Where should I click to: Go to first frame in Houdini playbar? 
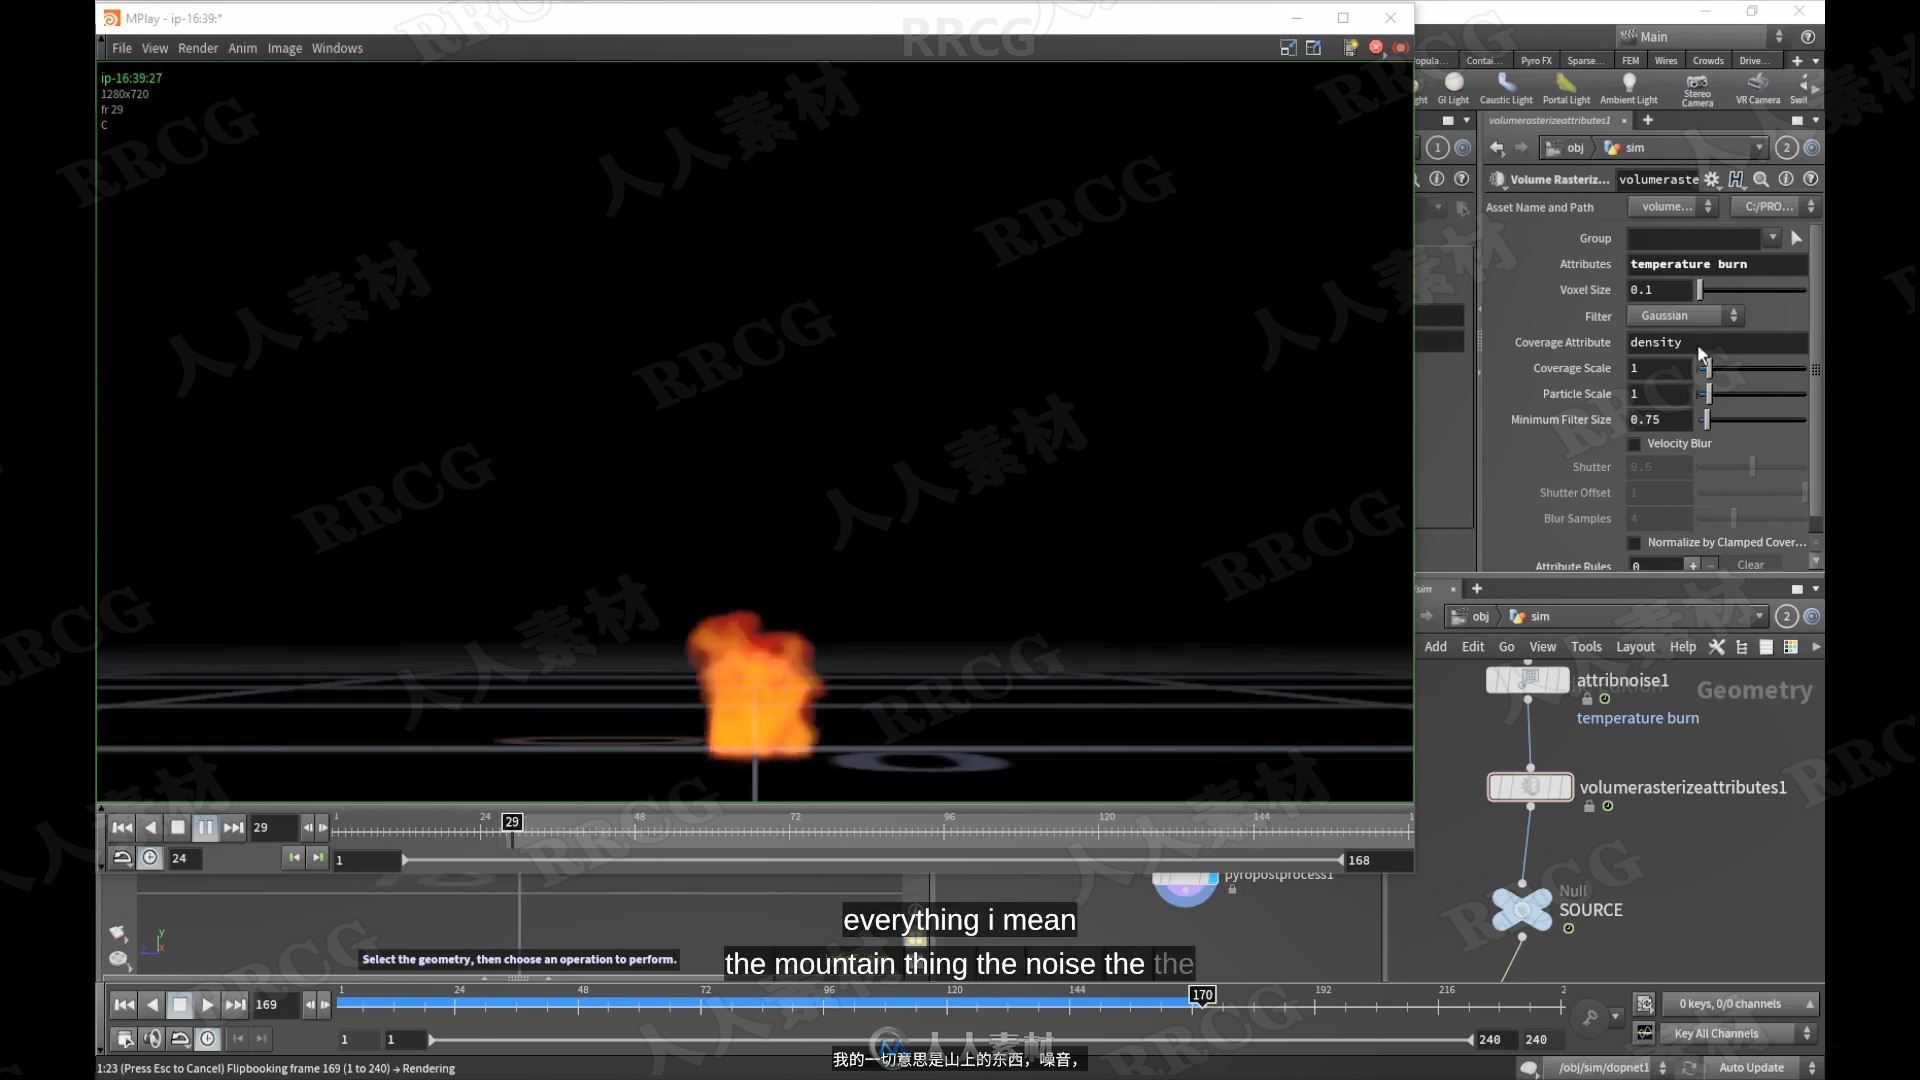pyautogui.click(x=124, y=1005)
